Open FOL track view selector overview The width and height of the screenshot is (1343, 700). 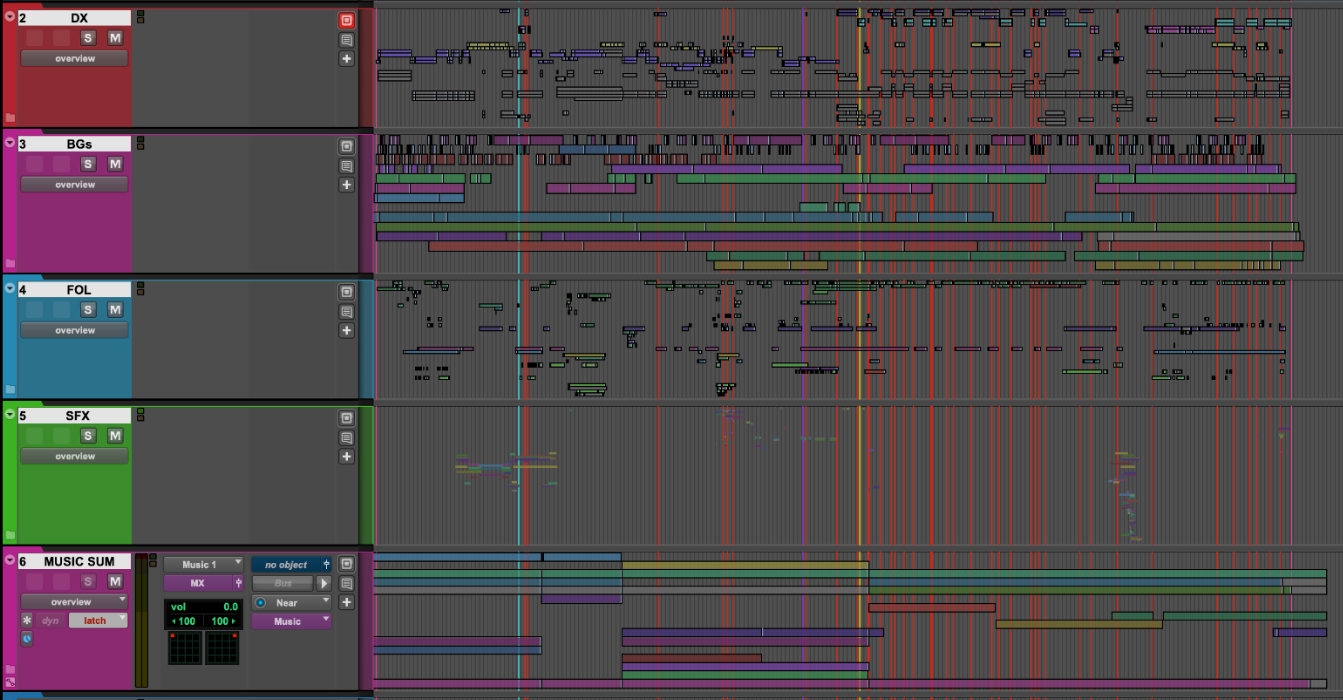[x=75, y=330]
